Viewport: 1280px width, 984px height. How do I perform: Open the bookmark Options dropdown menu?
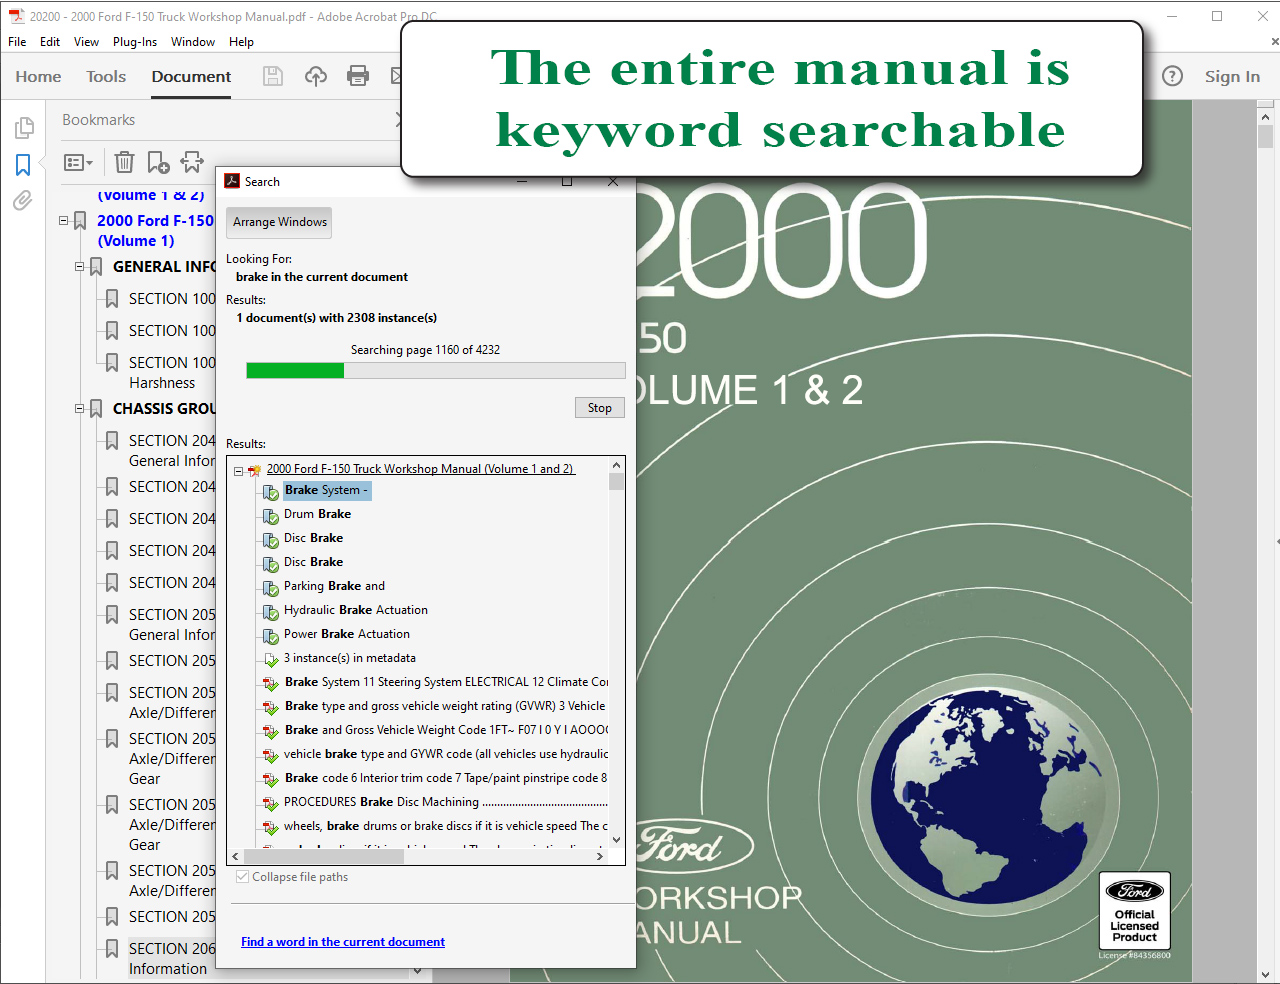78,162
